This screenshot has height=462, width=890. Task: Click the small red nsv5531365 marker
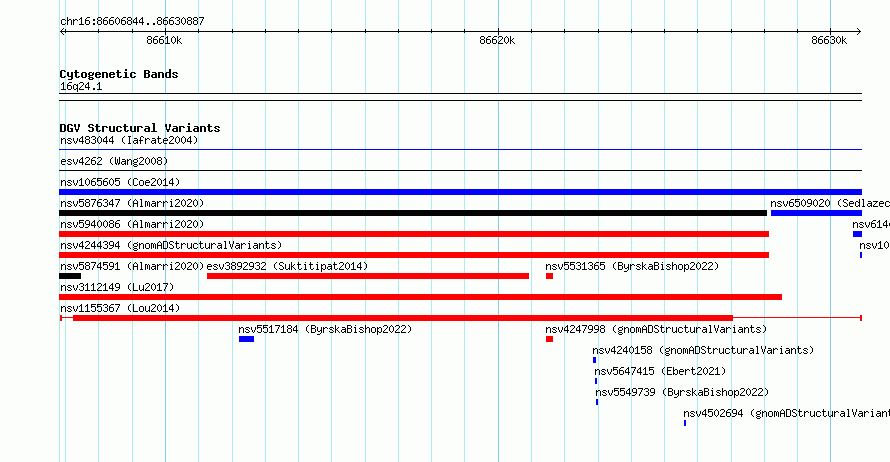(549, 276)
